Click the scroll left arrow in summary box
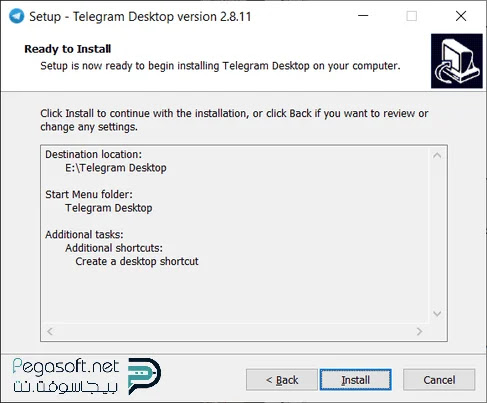The width and height of the screenshot is (487, 403). (50, 331)
